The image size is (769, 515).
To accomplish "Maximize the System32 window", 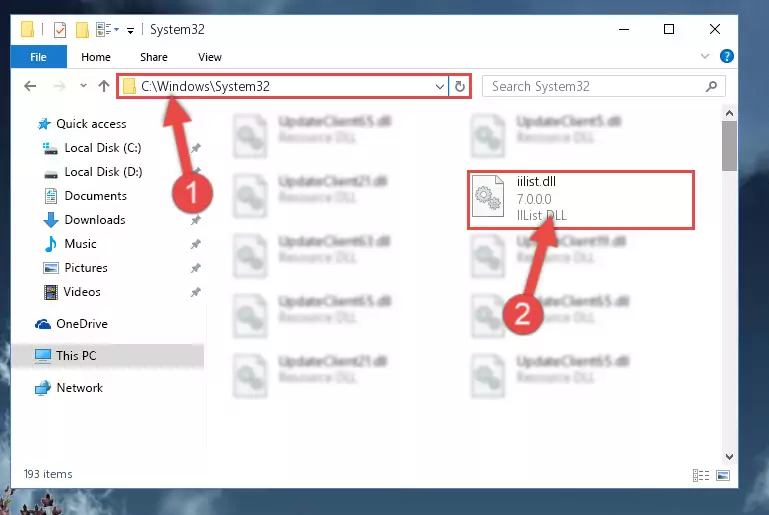I will [x=669, y=29].
